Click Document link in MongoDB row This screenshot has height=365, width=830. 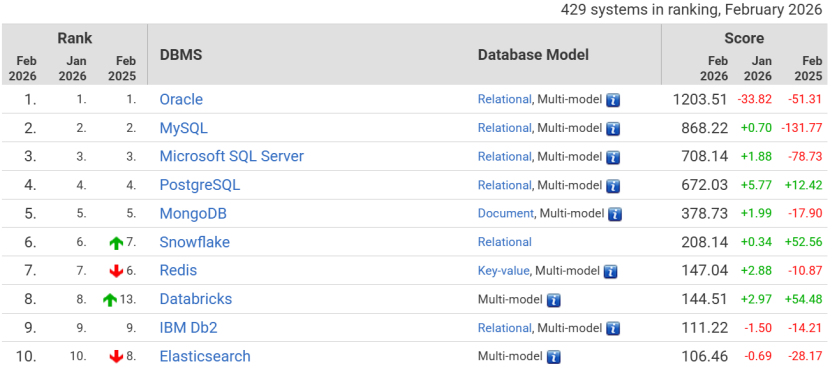pos(506,214)
